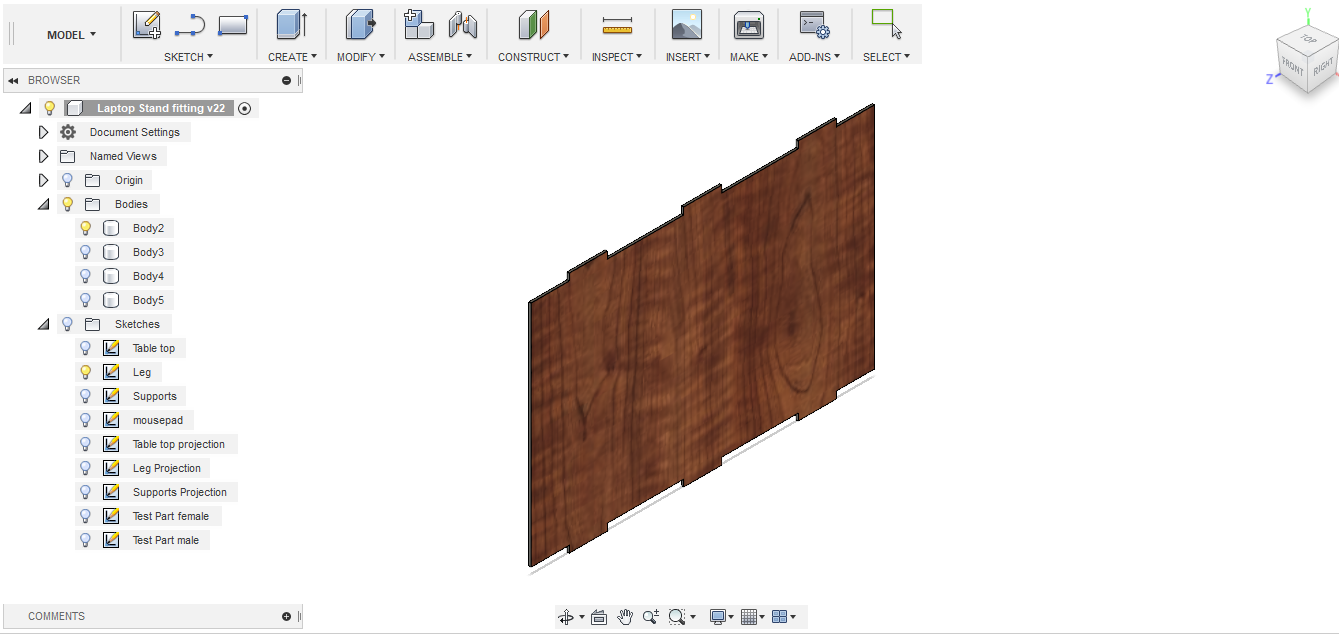Open the Orbit type dropdown arrow
1339x634 pixels.
(x=582, y=618)
